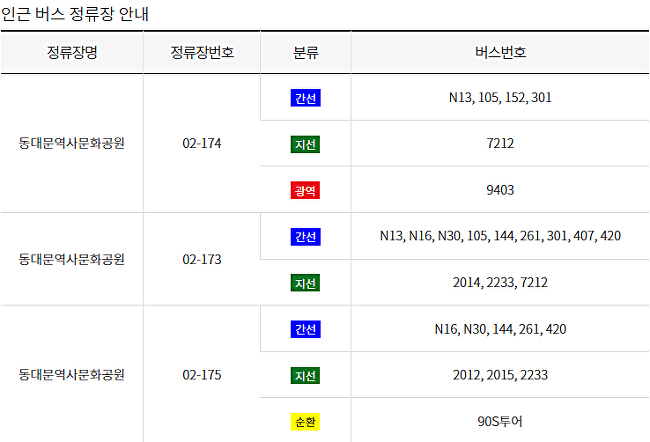Click the 지선 badge beside bus 7212 alone
650x442 pixels.
pos(305,144)
